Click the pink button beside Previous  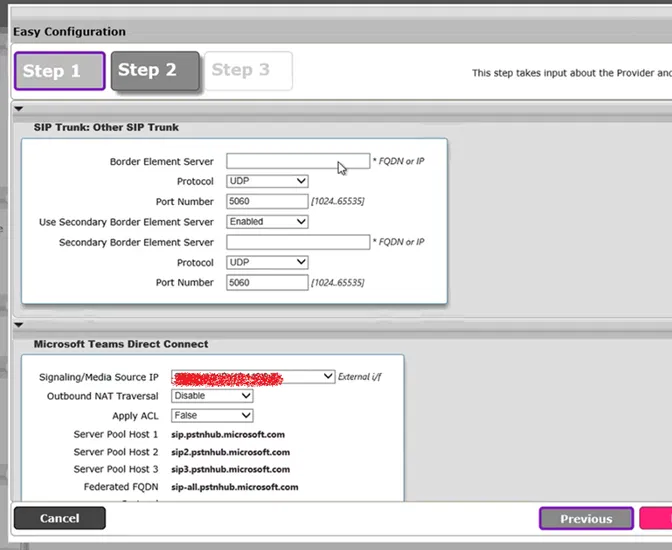coord(656,519)
